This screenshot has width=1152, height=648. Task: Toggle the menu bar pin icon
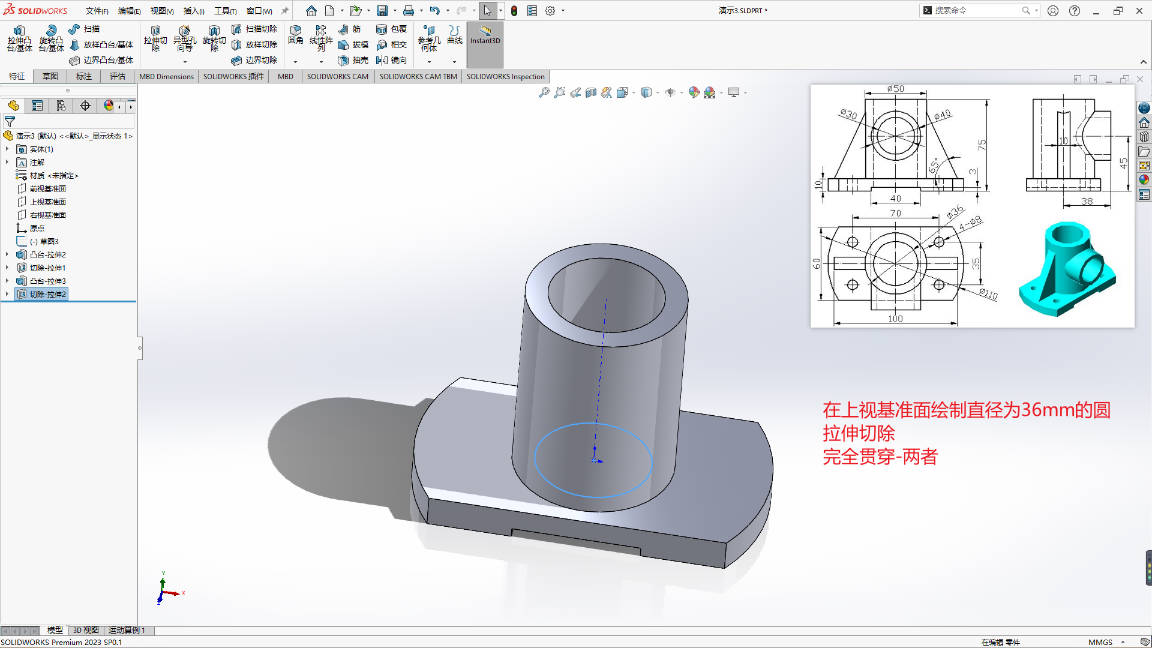coord(285,10)
